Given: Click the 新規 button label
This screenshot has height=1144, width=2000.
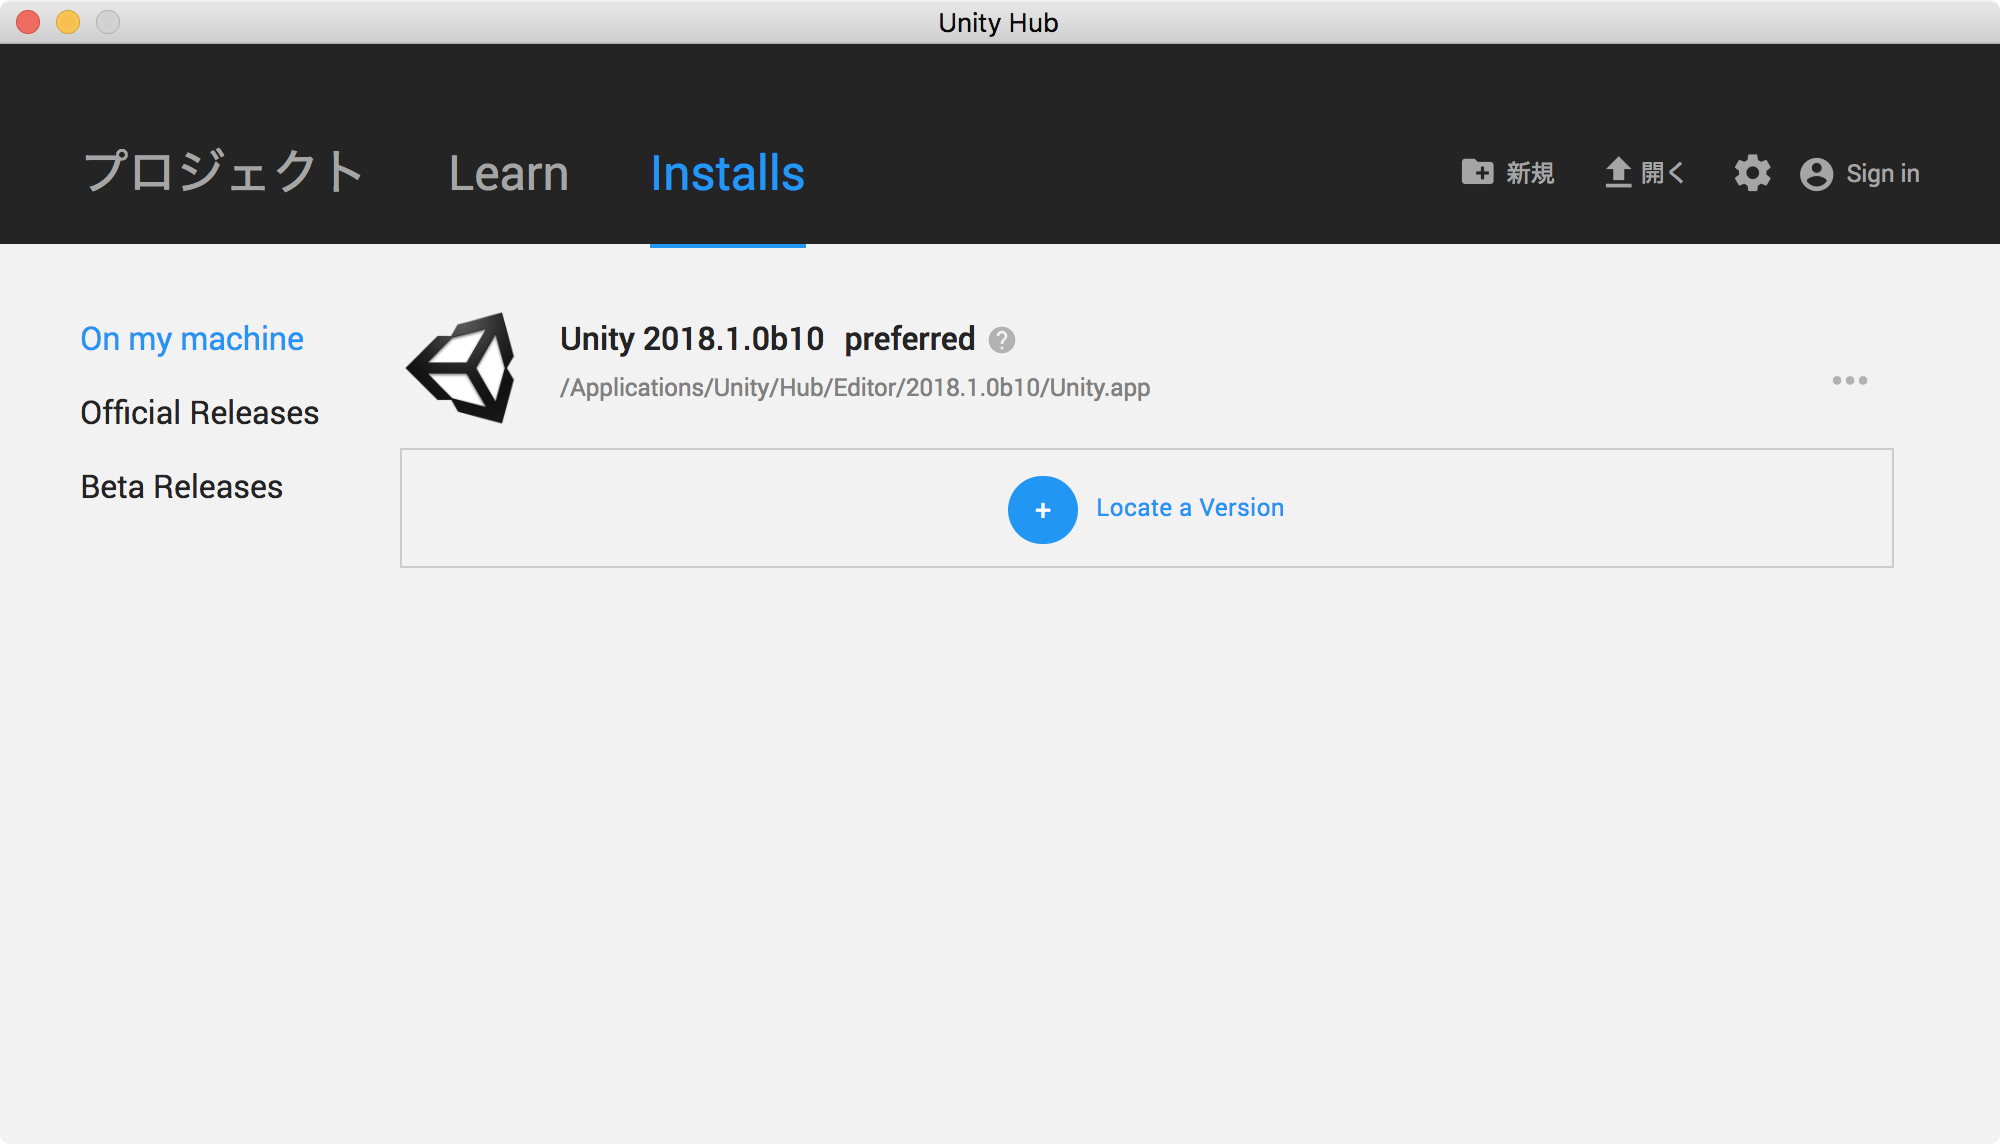Looking at the screenshot, I should (x=1530, y=173).
